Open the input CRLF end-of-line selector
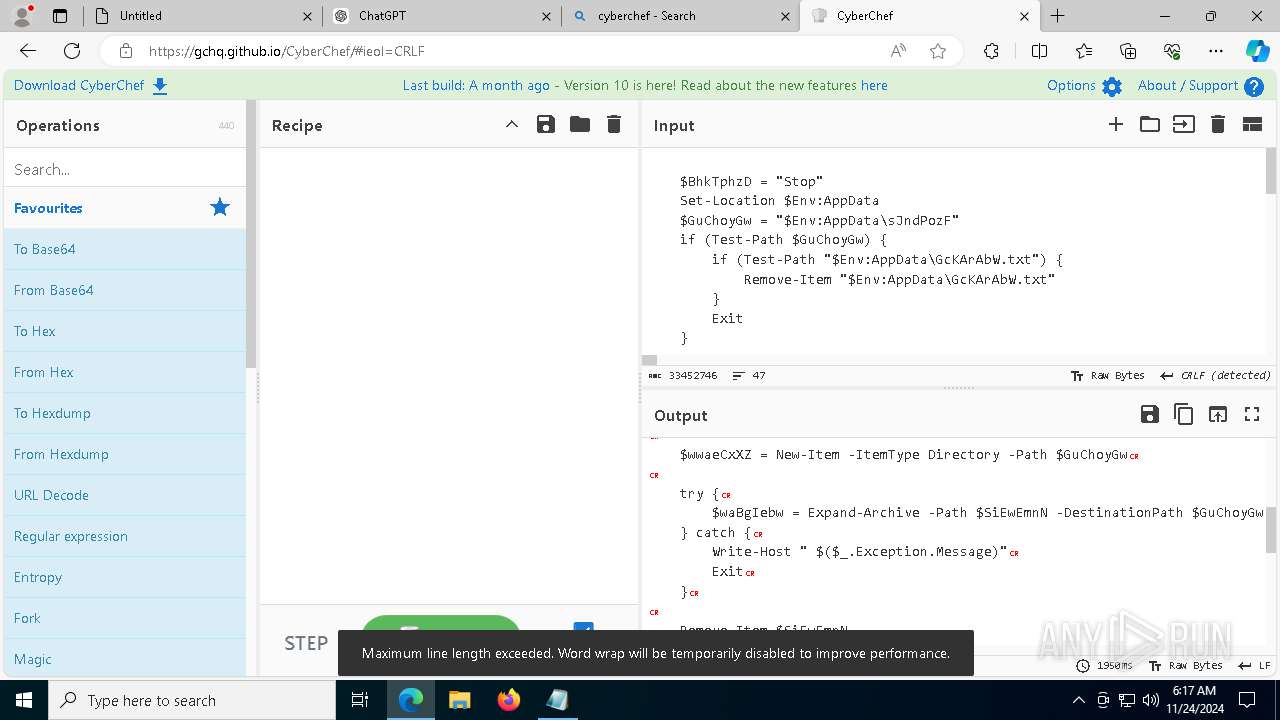The width and height of the screenshot is (1280, 720). pos(1215,376)
